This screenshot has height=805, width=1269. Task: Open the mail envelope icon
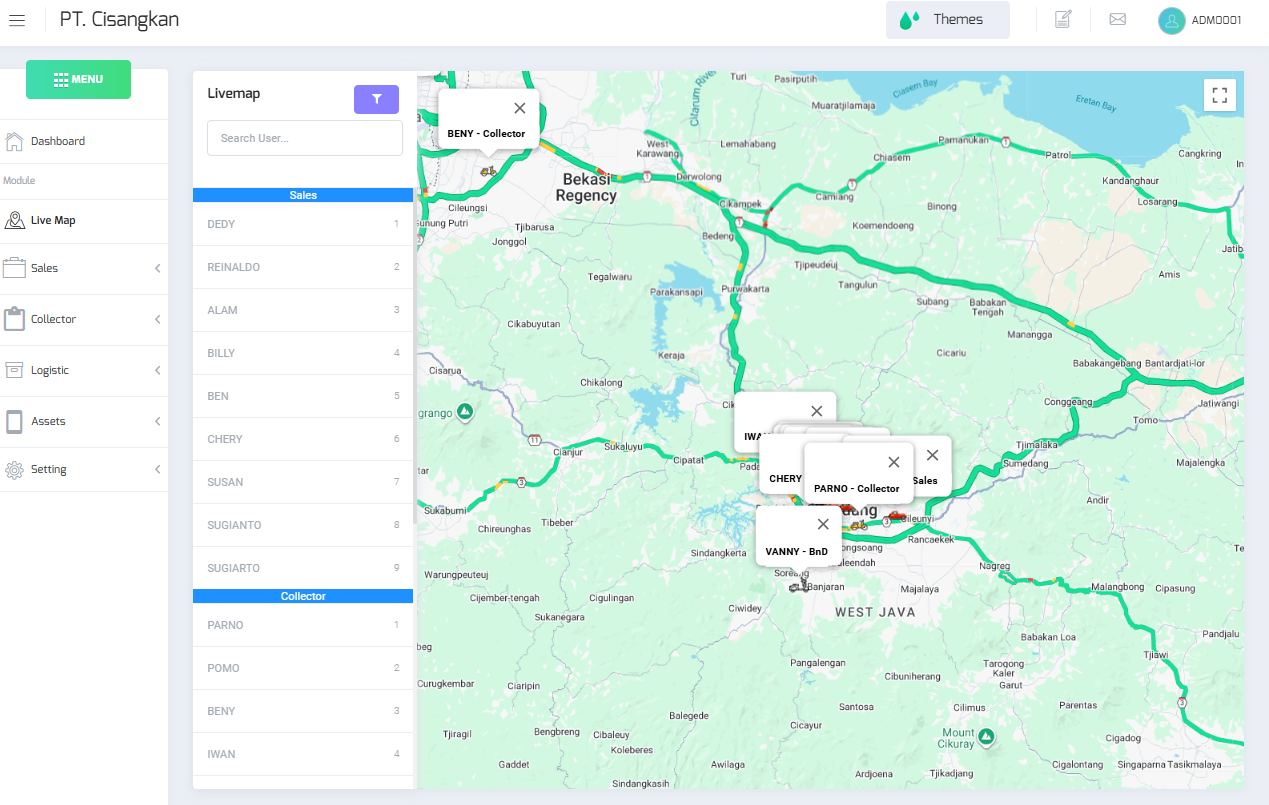coord(1117,20)
